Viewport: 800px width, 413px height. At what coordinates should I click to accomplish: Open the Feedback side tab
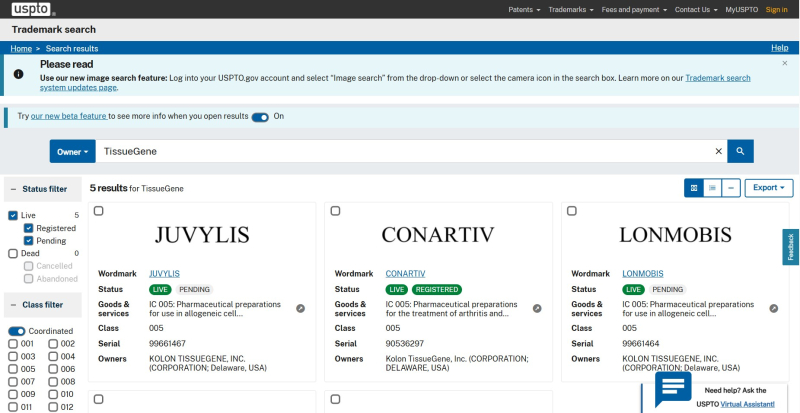tap(791, 247)
